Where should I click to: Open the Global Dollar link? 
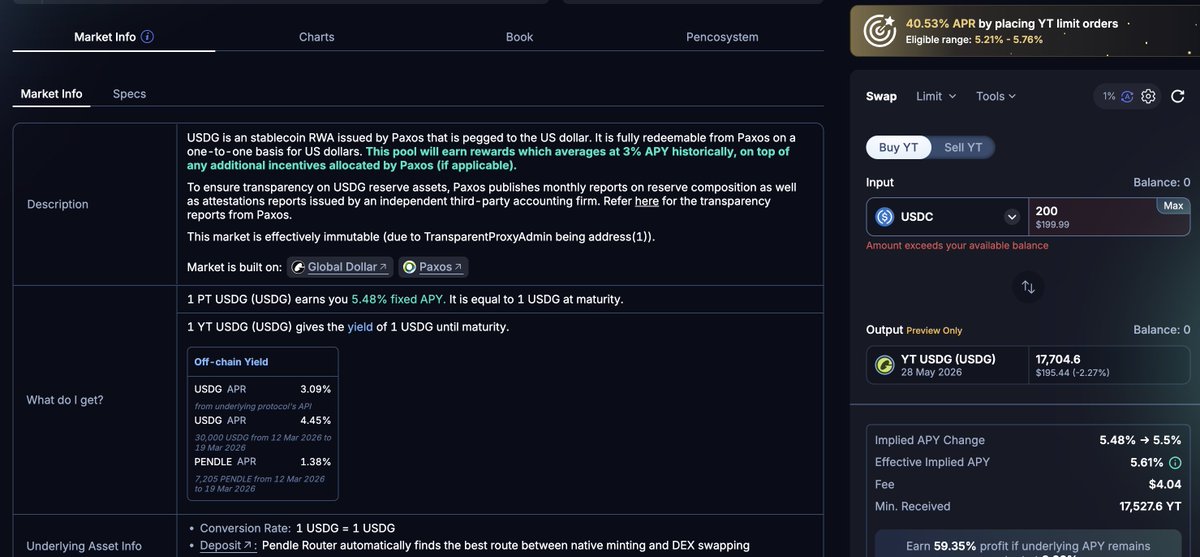tap(339, 267)
